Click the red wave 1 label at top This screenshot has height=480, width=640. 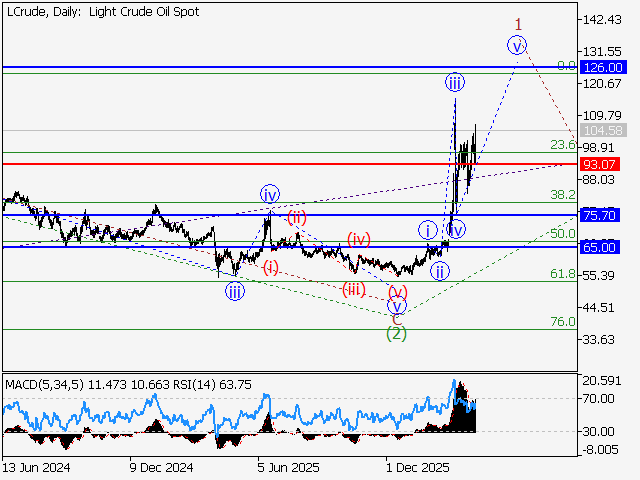click(518, 23)
